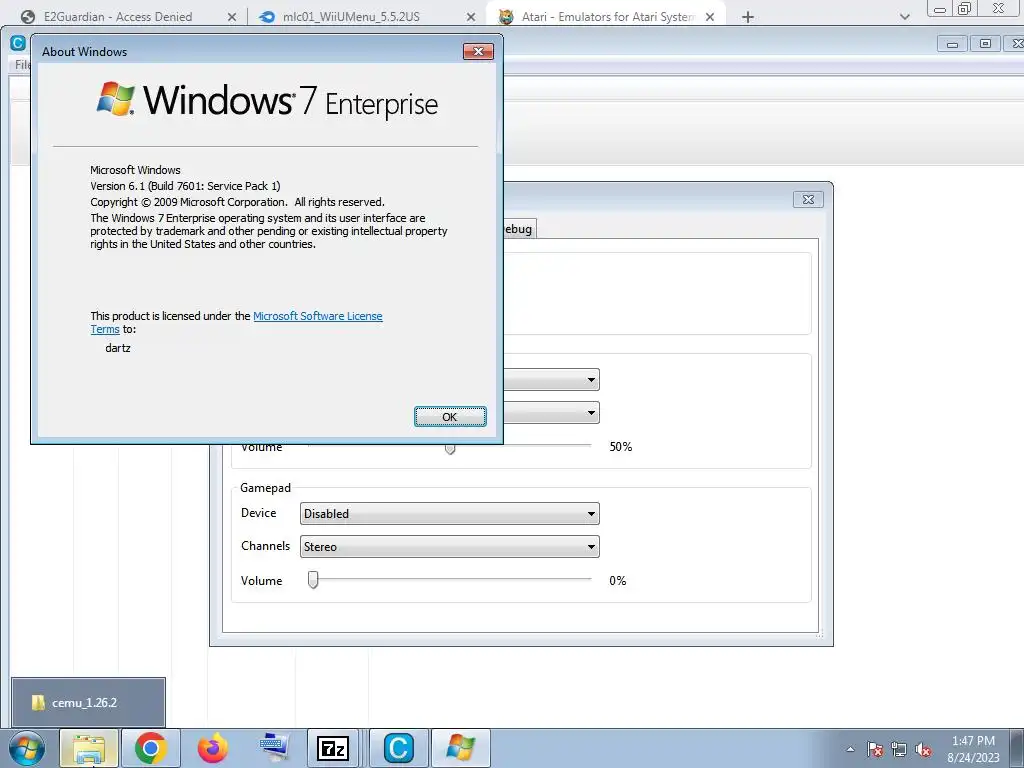Open File Explorer from the taskbar
The height and width of the screenshot is (768, 1024).
point(89,748)
